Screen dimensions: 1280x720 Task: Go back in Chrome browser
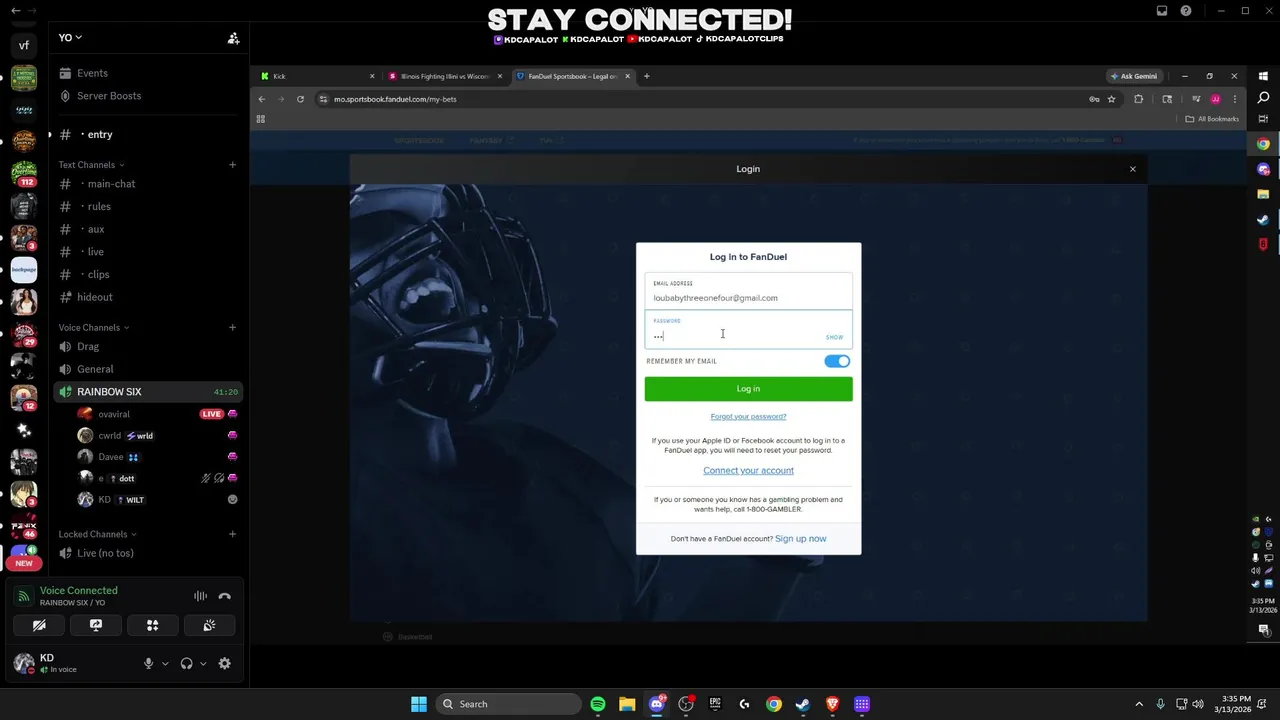tap(262, 99)
